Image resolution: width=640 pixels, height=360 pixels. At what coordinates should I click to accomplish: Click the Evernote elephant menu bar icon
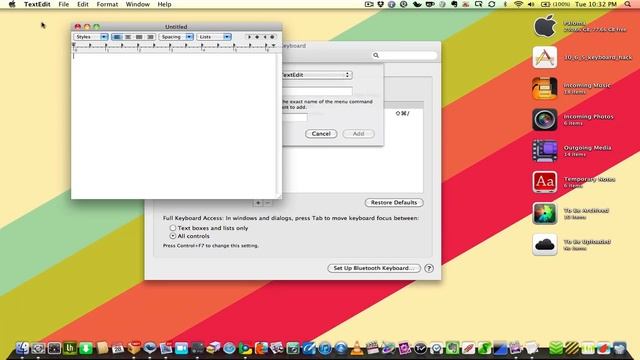coord(454,4)
